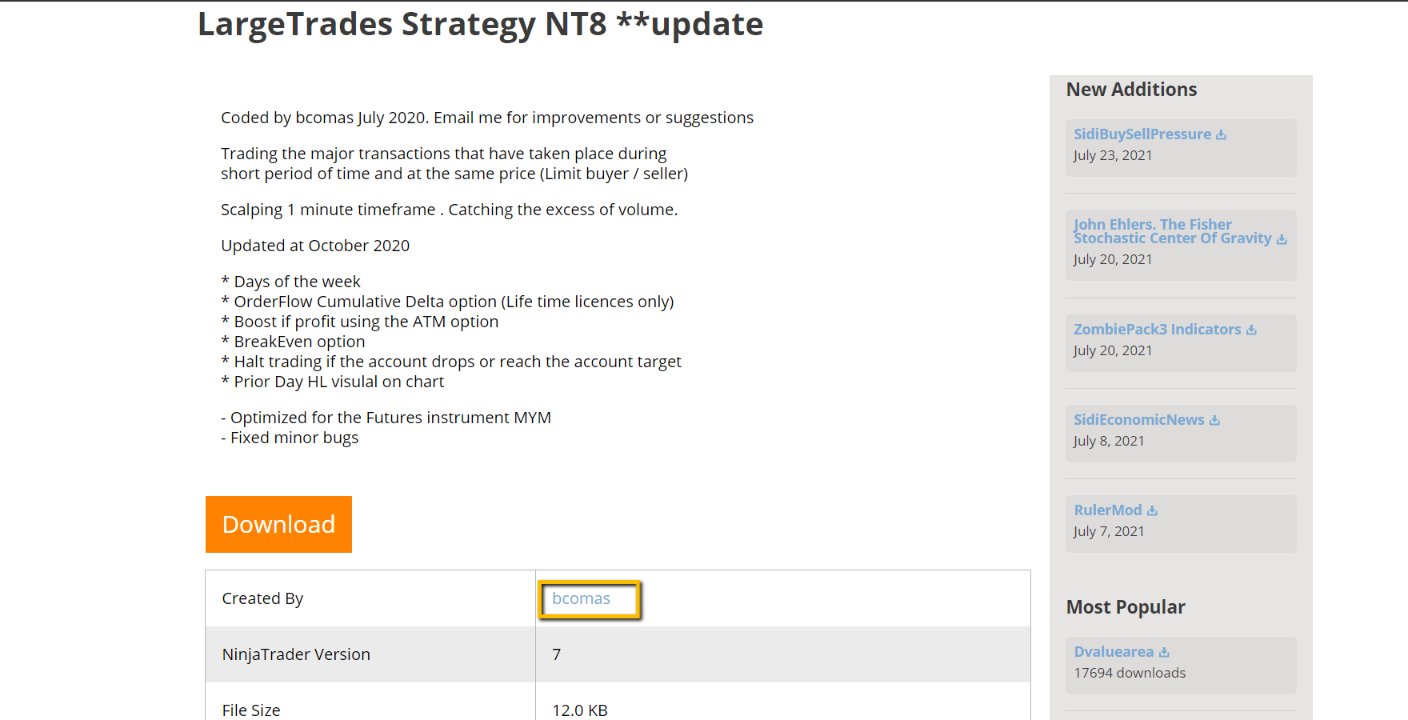The width and height of the screenshot is (1408, 720).
Task: Click the July 23, 2021 date
Action: pos(1113,155)
